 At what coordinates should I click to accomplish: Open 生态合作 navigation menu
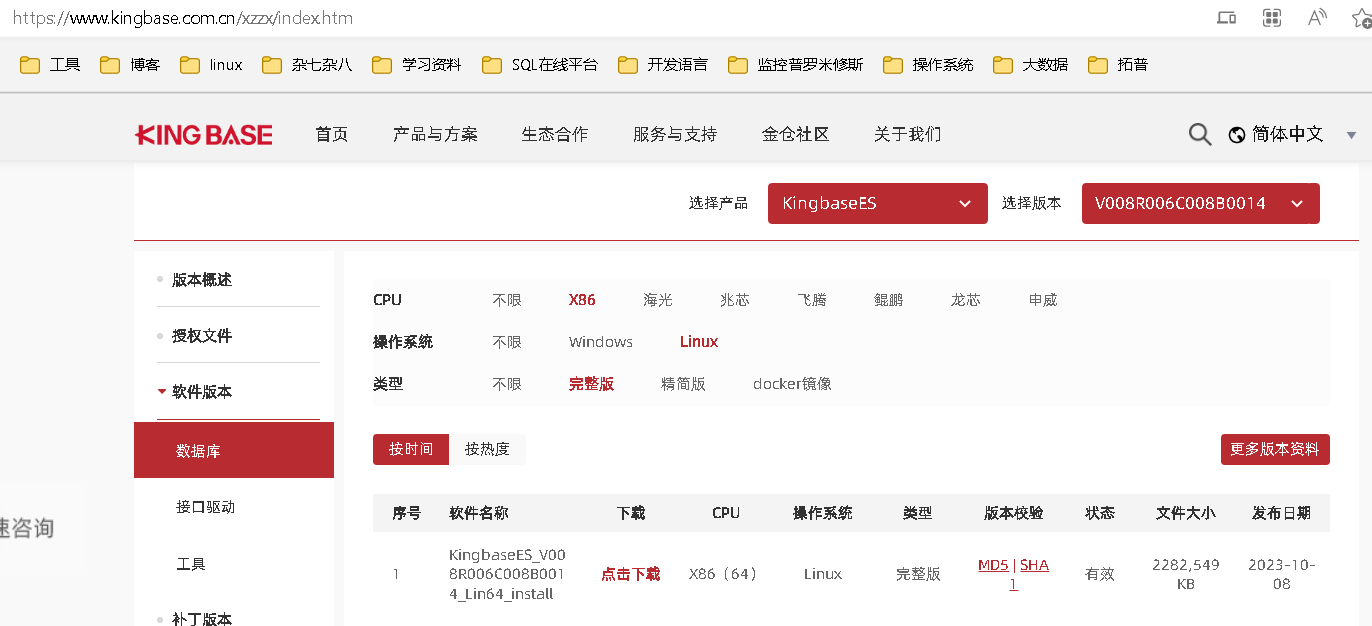pyautogui.click(x=555, y=134)
